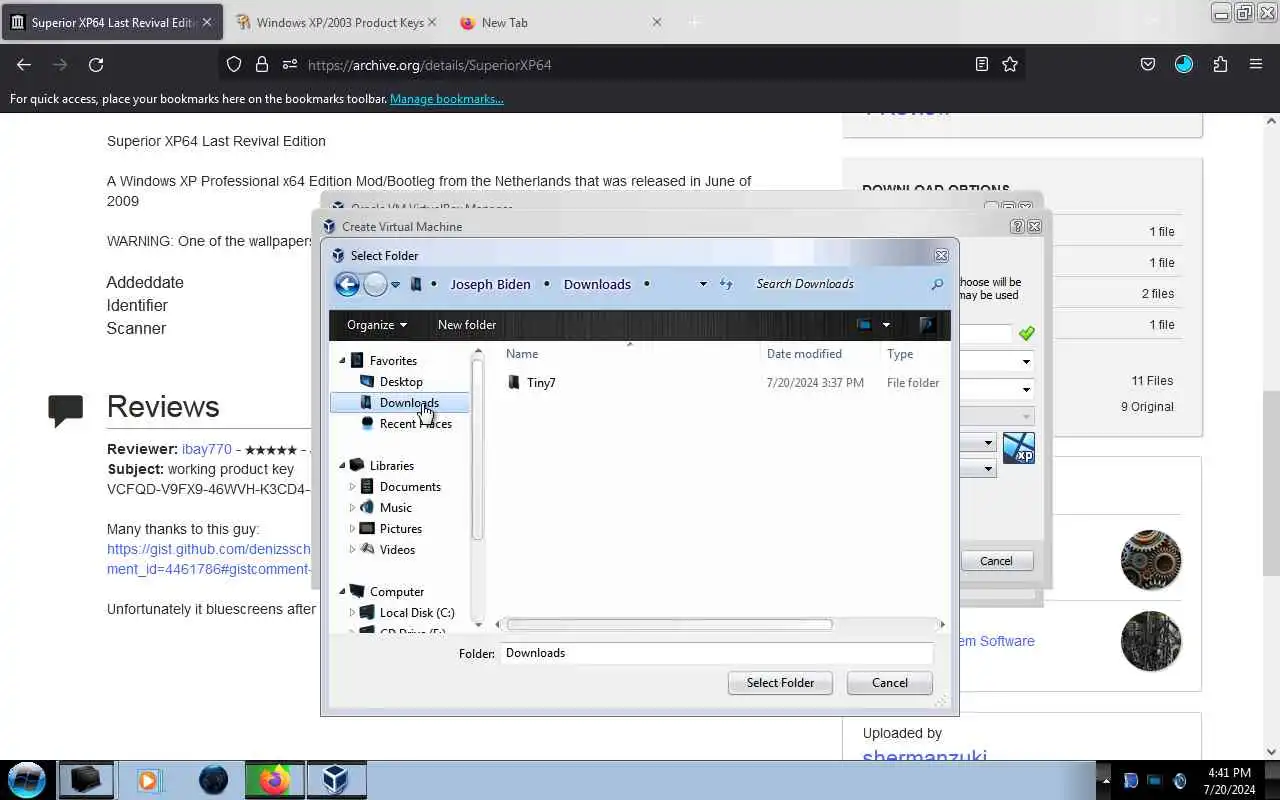Open the address bar previous locations dropdown
Screen dimensions: 1280x800
pyautogui.click(x=703, y=284)
